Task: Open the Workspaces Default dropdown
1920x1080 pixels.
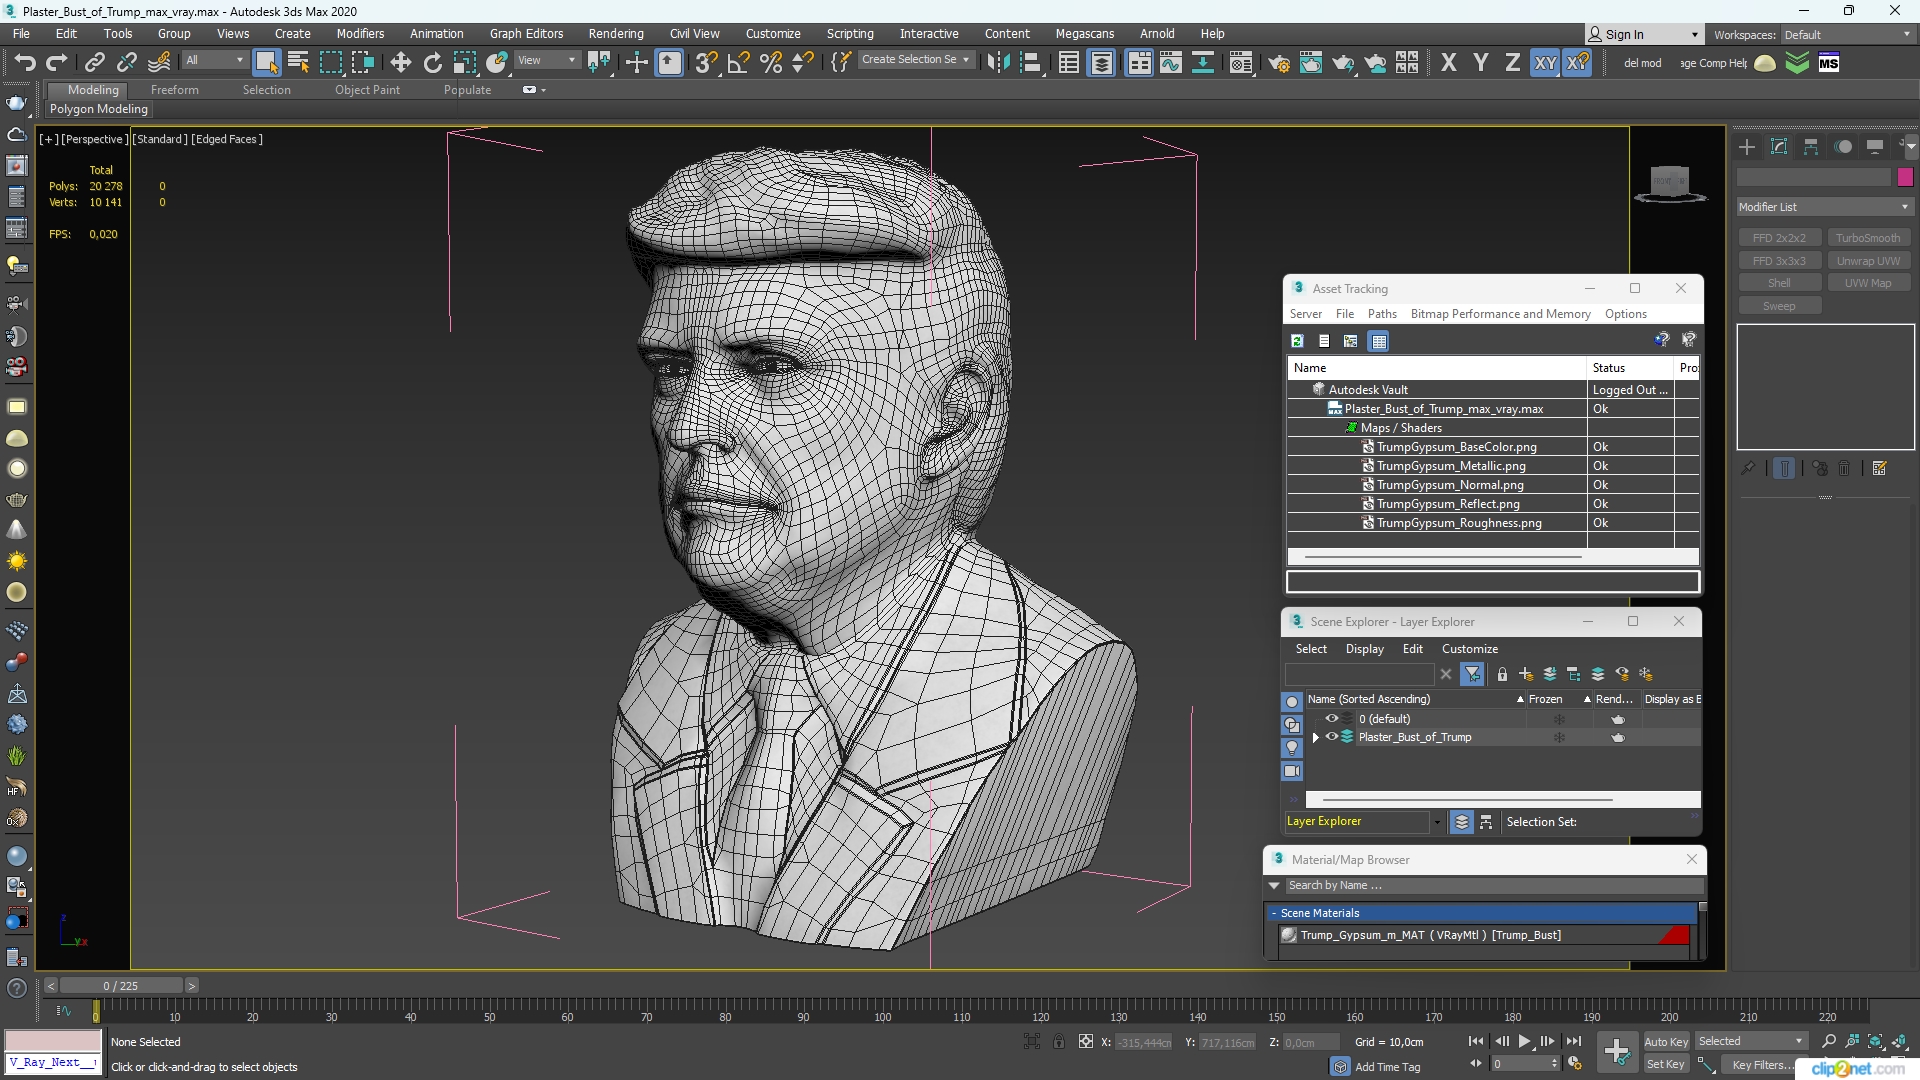Action: [1846, 35]
